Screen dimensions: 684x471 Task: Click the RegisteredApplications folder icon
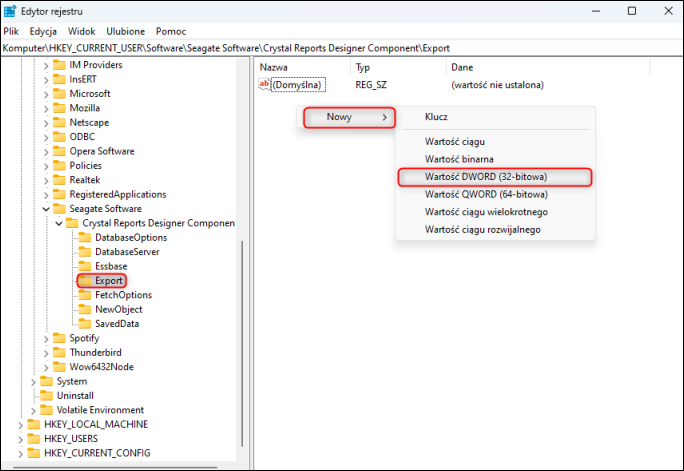(x=59, y=195)
